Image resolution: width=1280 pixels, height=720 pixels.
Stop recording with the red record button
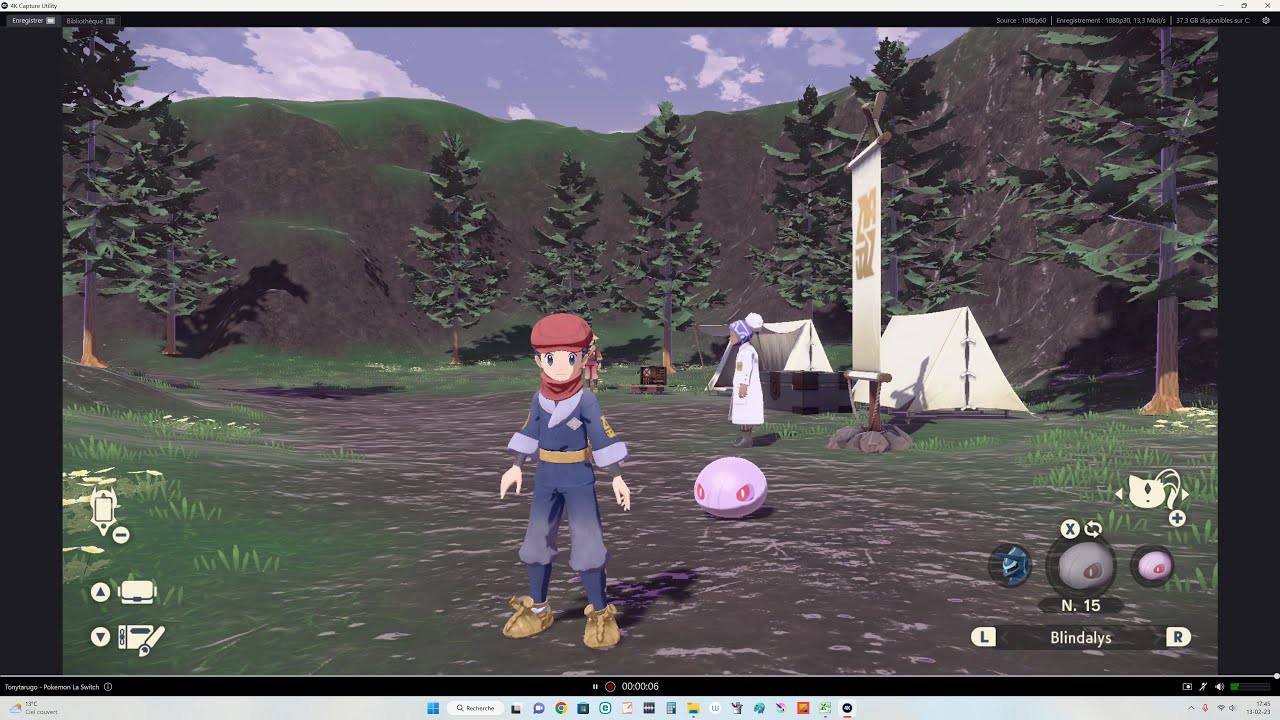[x=609, y=687]
